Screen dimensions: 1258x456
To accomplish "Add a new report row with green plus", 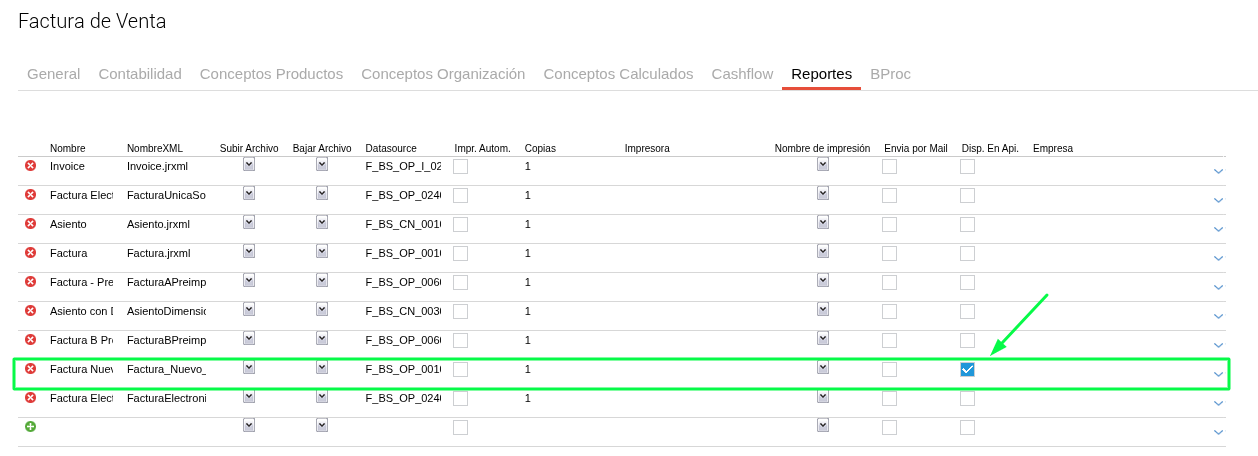I will 30,427.
